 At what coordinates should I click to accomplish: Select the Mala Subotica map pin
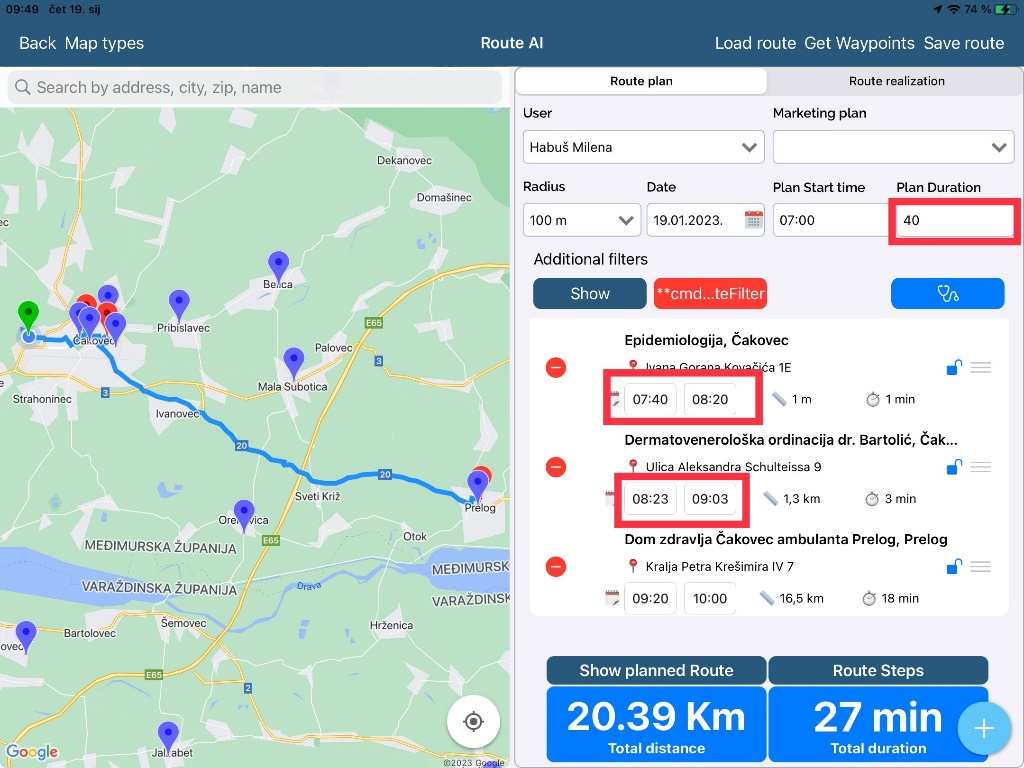coord(293,362)
